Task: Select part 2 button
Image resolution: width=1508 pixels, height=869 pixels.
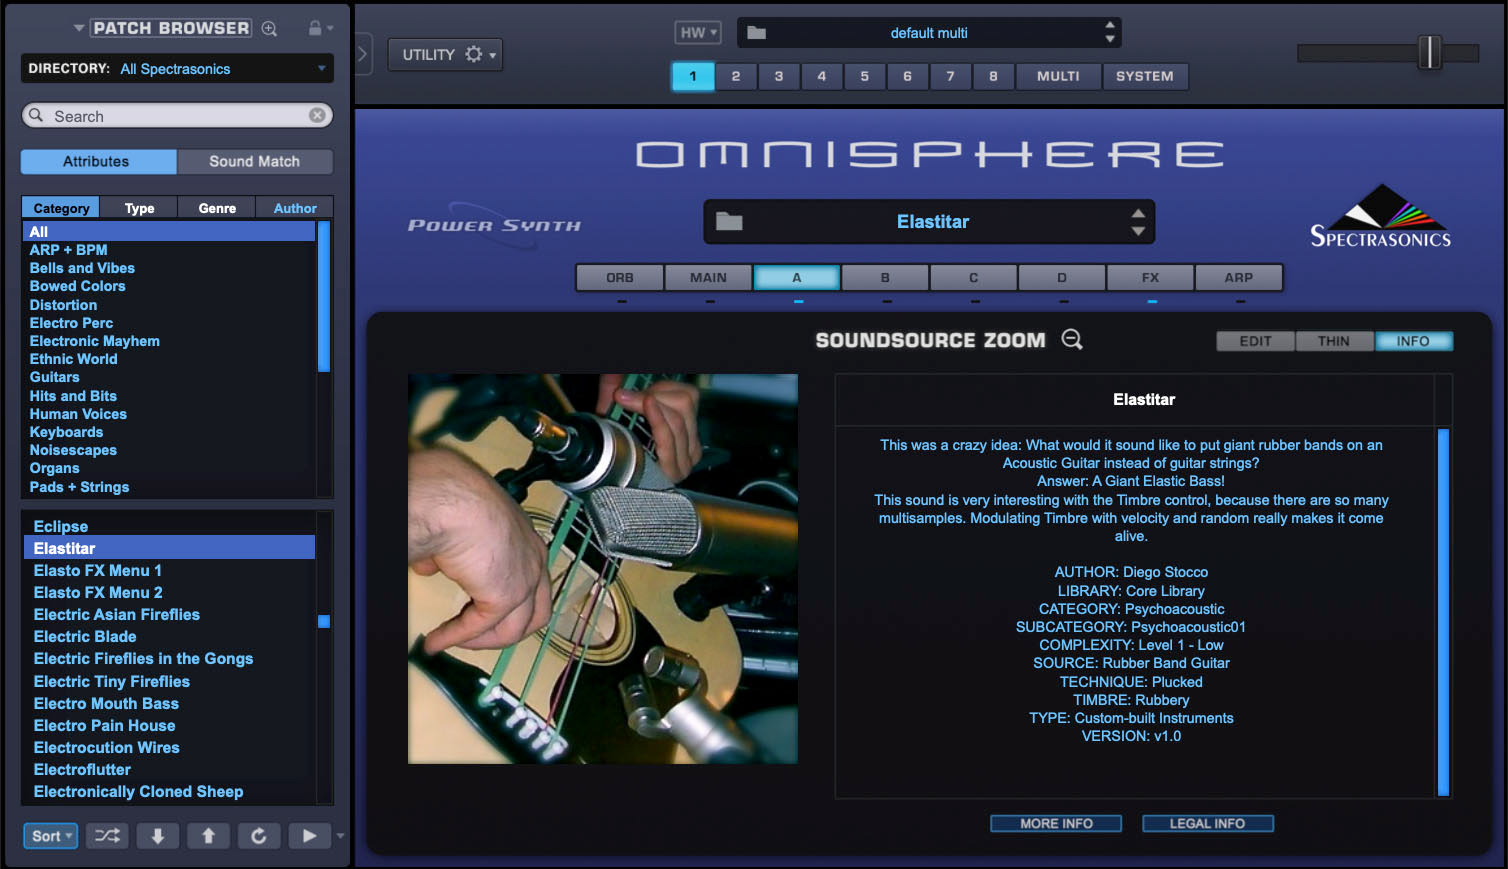Action: point(736,76)
